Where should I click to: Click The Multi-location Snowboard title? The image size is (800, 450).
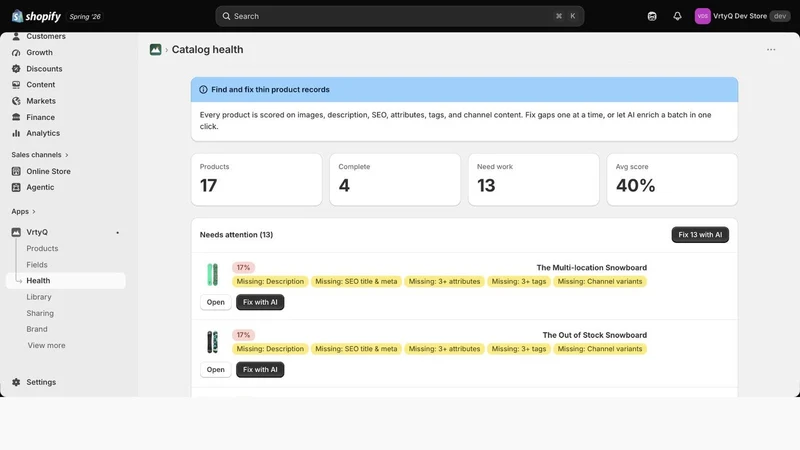pos(591,267)
